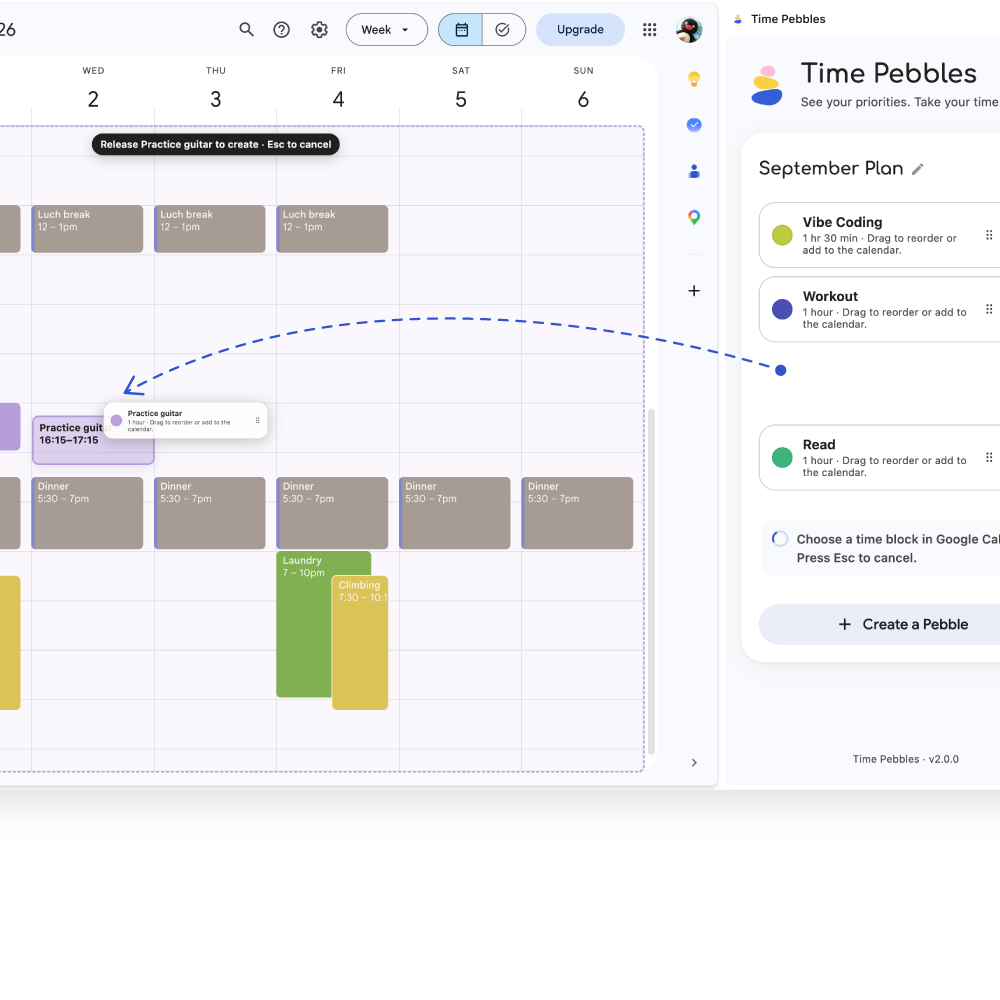Click the Time Pebbles panel tab title

coord(788,19)
